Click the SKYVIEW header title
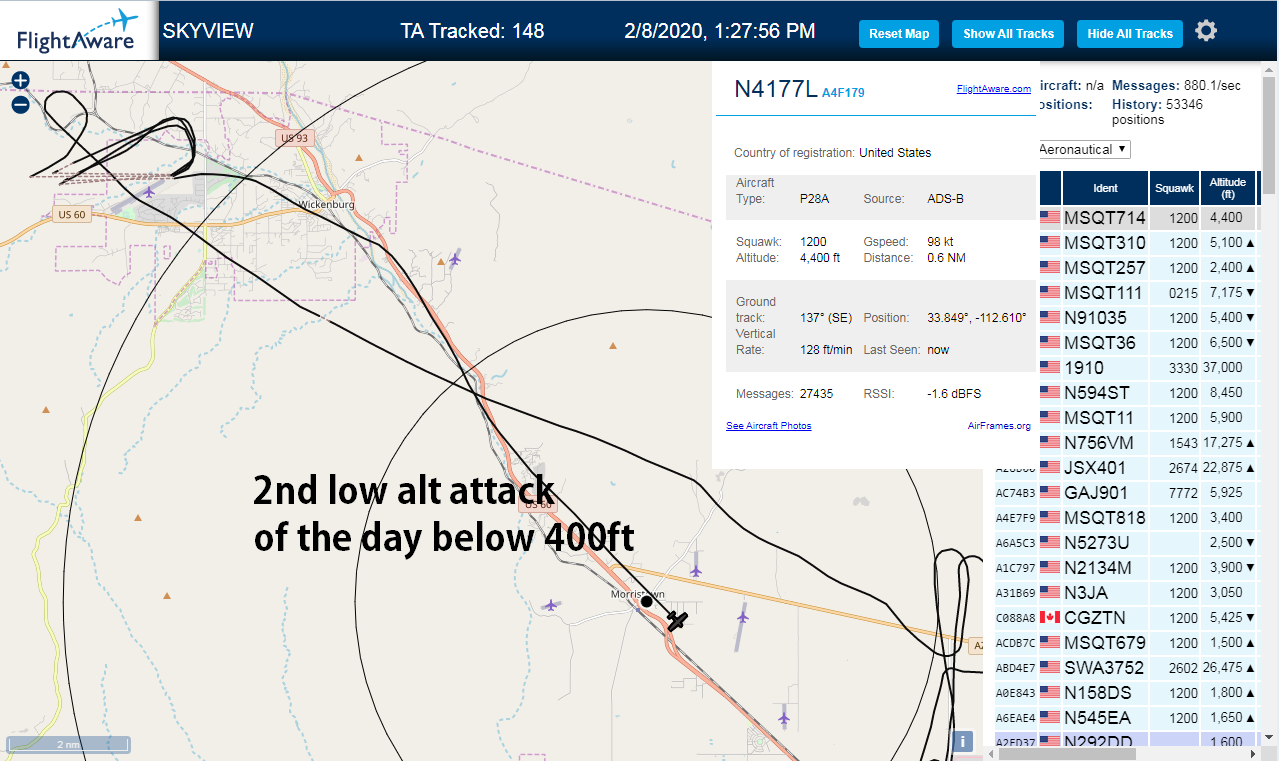The image size is (1279, 761). point(208,31)
